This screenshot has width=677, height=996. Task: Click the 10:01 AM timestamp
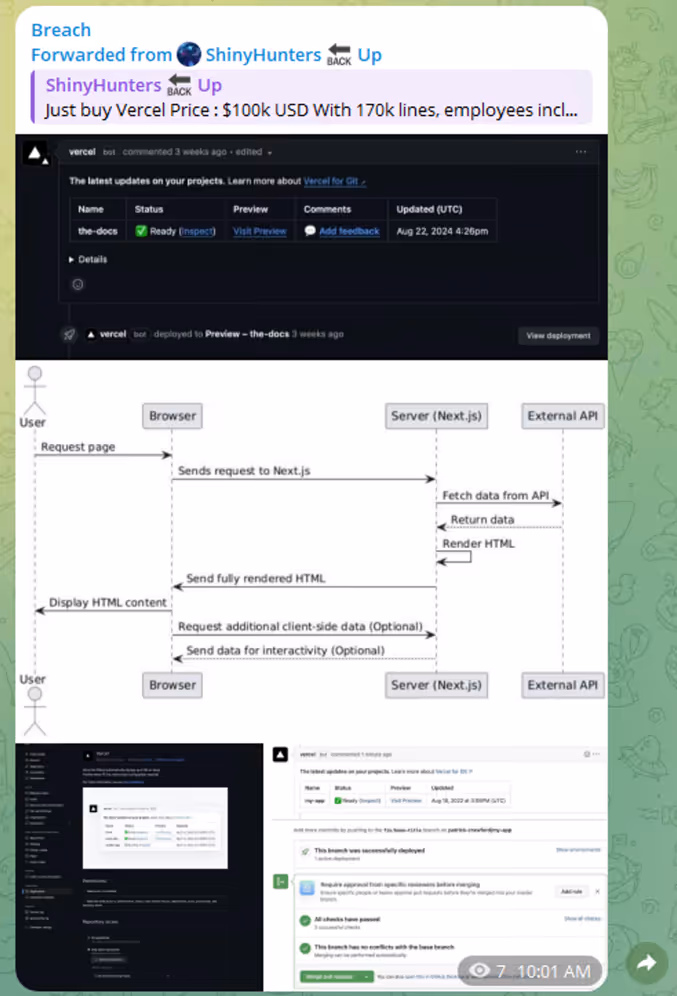pos(554,971)
